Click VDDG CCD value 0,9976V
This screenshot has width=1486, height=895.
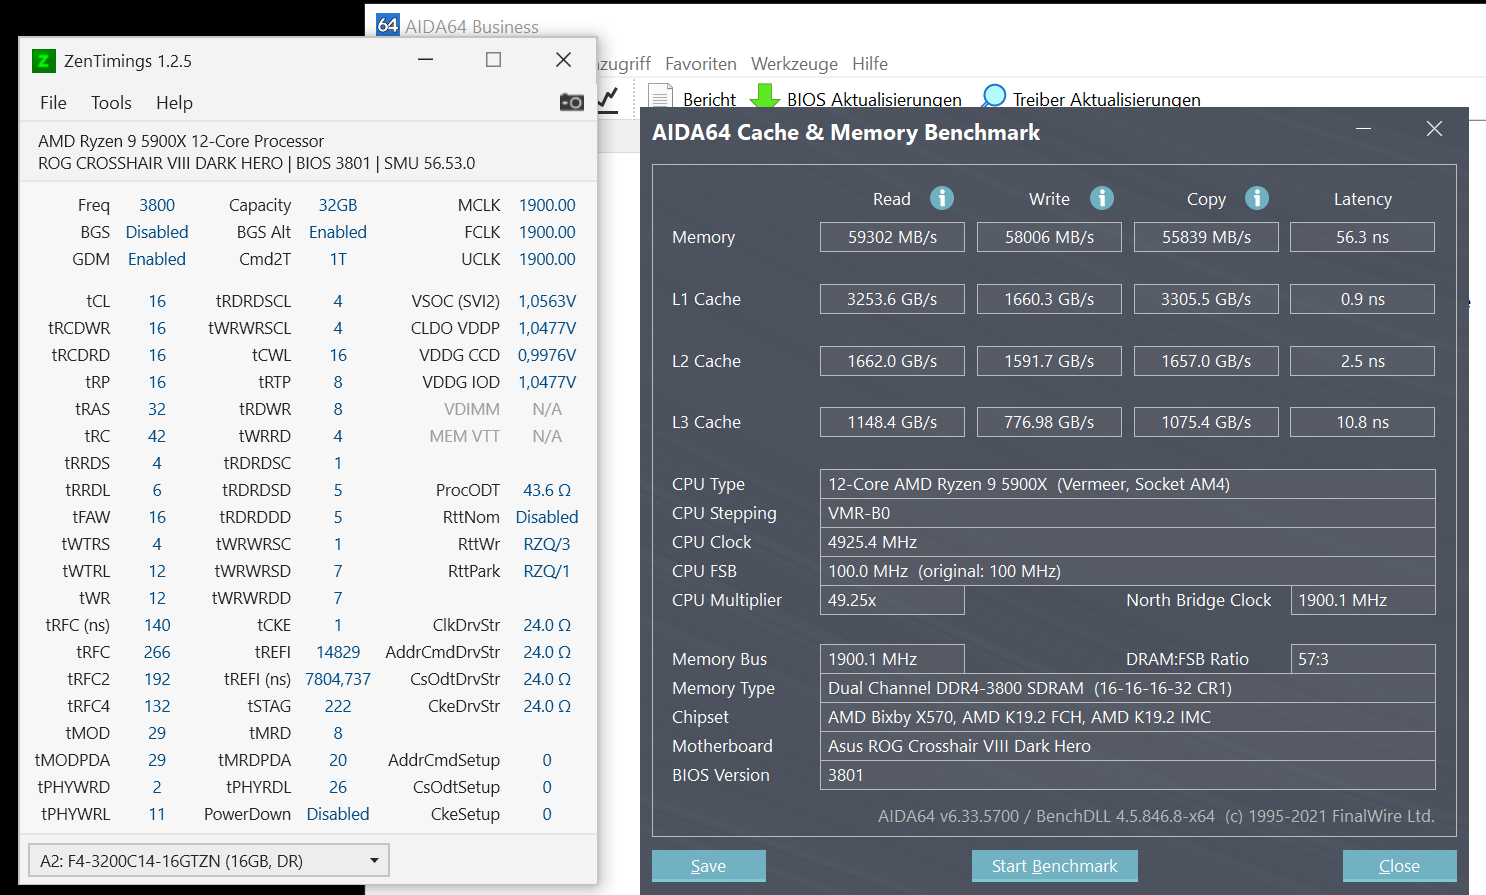547,355
